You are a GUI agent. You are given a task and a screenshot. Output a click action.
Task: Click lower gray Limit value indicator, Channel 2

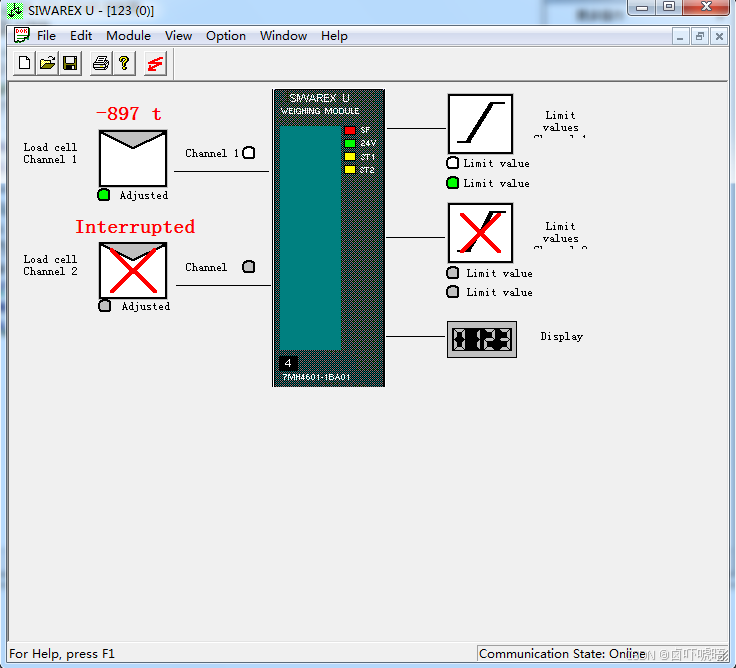452,292
